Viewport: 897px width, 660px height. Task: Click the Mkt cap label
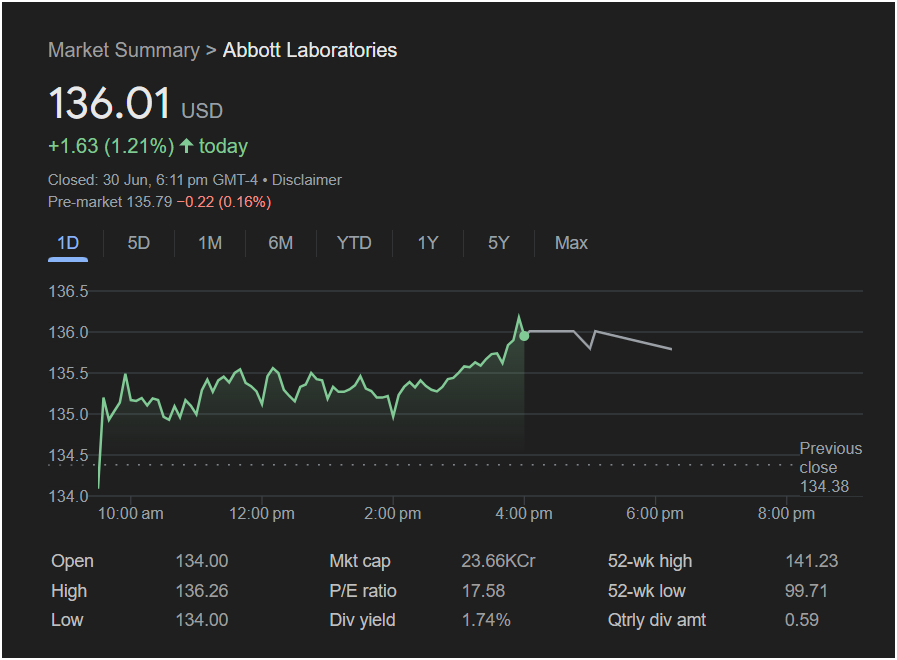[360, 562]
